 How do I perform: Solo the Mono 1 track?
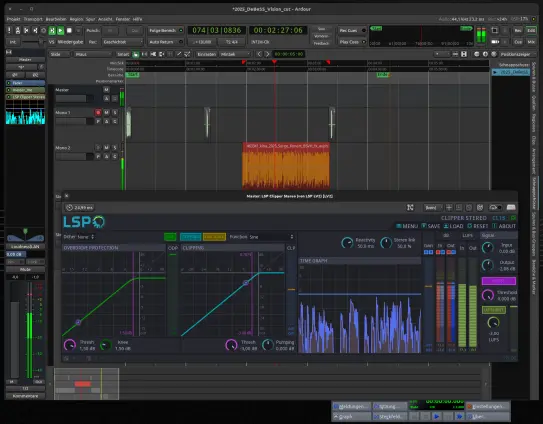coord(115,113)
